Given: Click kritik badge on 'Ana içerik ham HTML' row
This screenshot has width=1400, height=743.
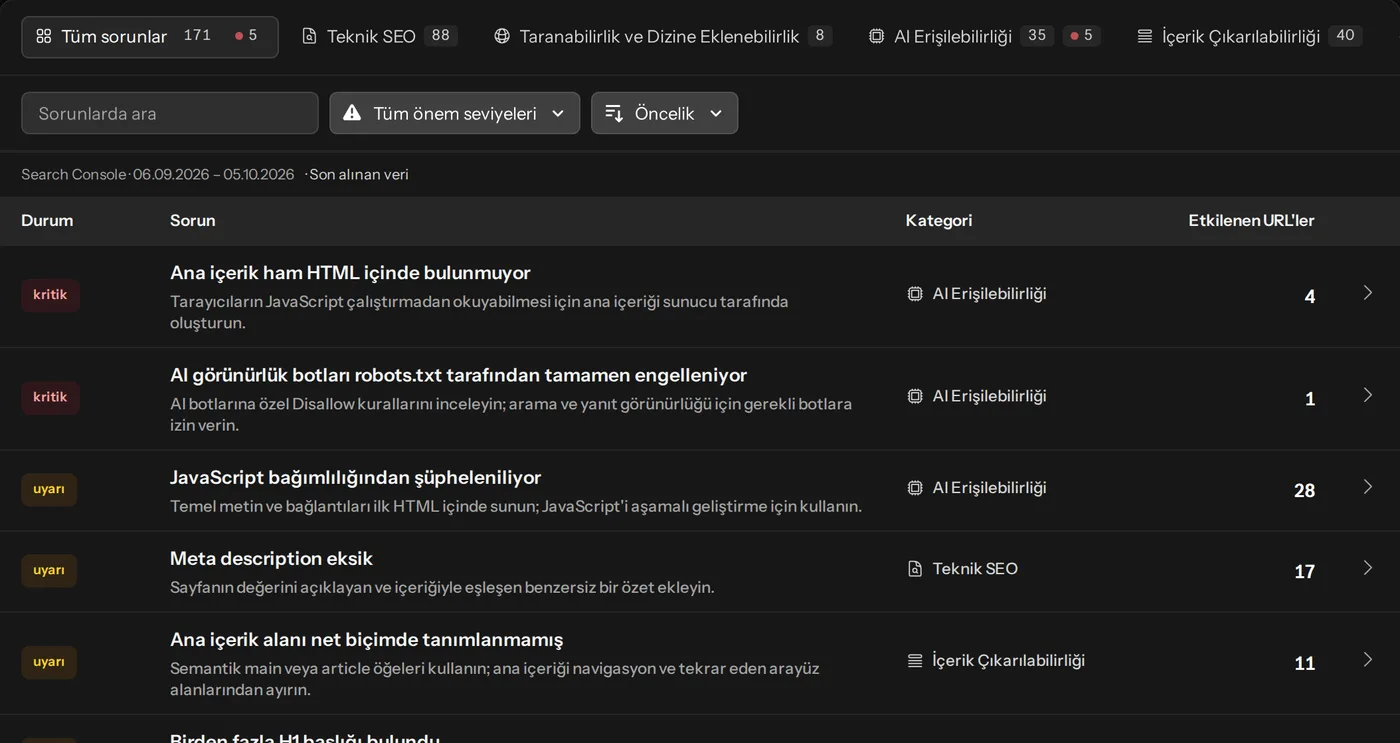Looking at the screenshot, I should 50,295.
